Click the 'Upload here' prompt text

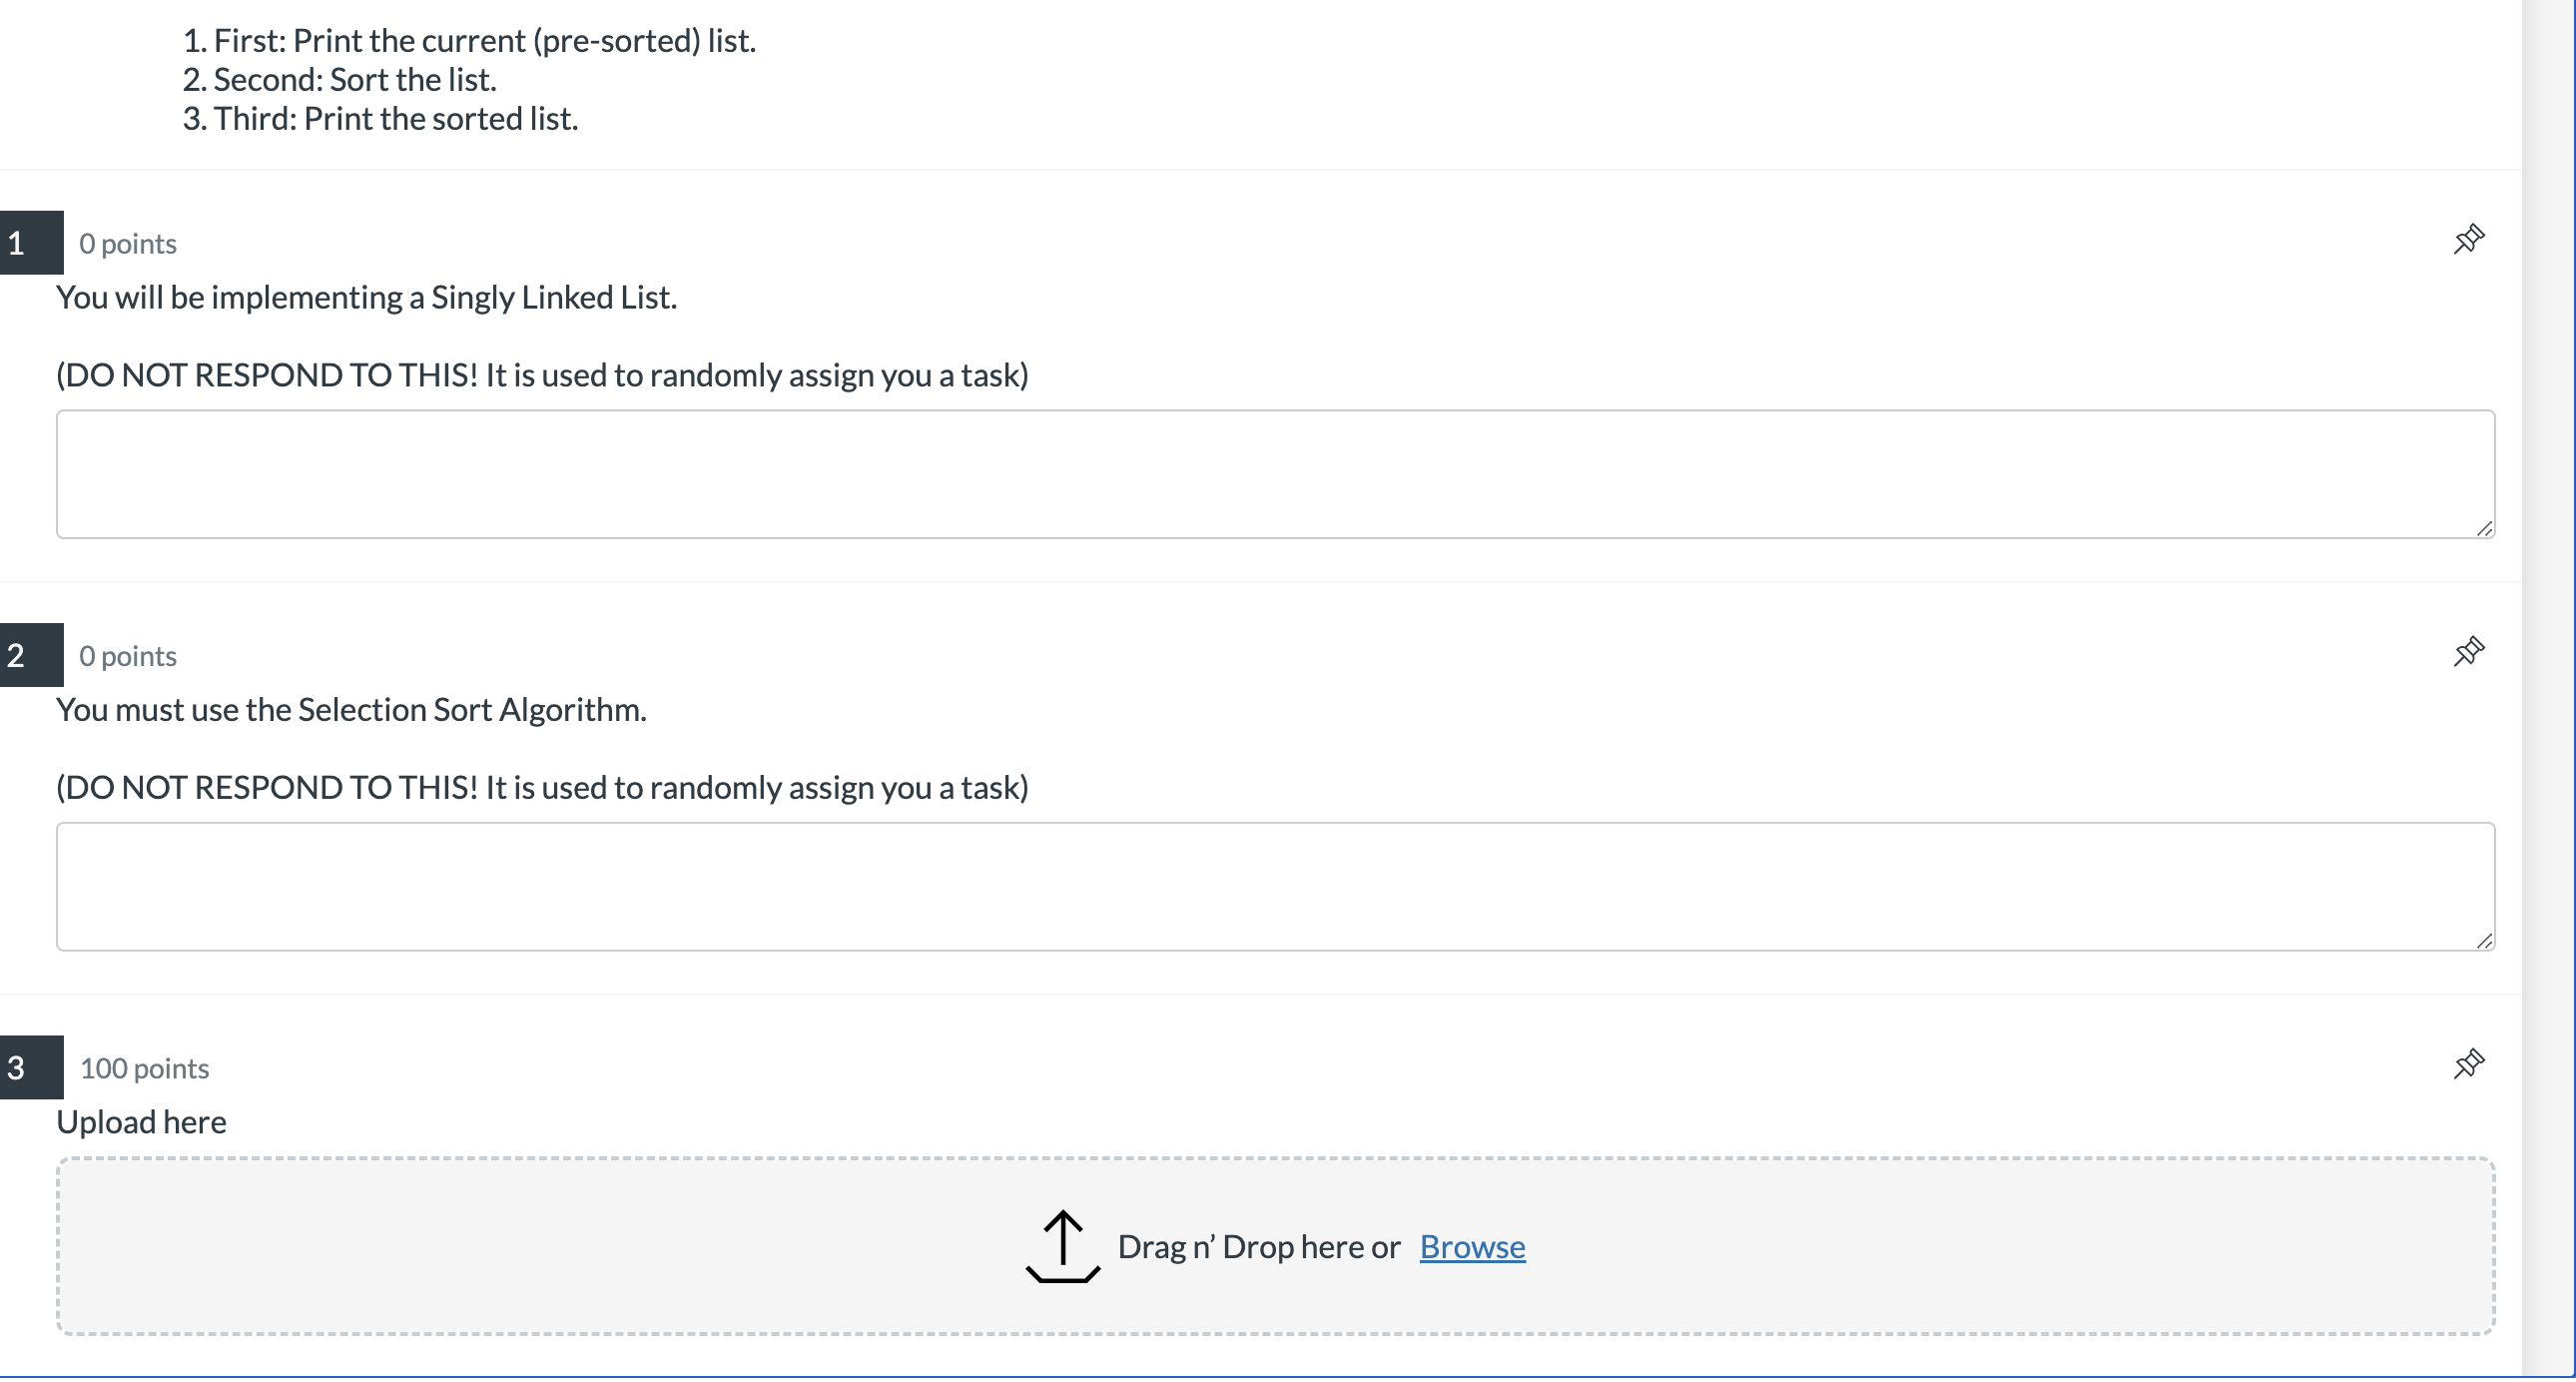coord(141,1123)
